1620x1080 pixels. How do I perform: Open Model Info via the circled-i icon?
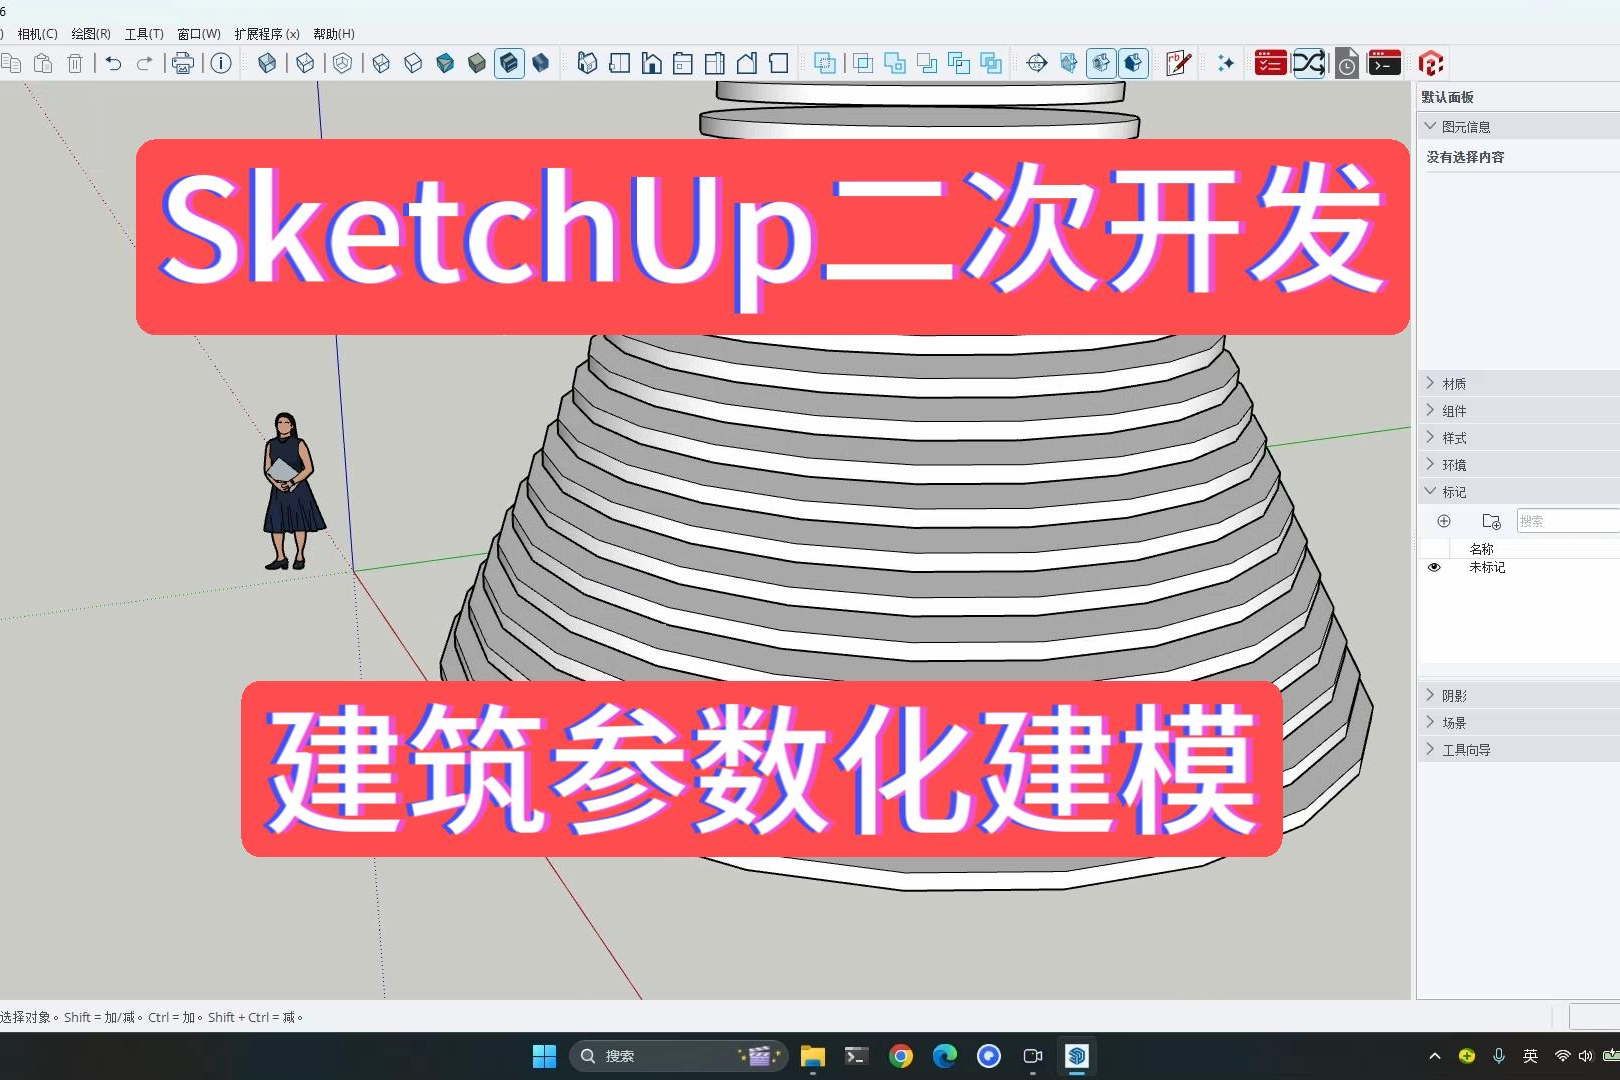221,64
